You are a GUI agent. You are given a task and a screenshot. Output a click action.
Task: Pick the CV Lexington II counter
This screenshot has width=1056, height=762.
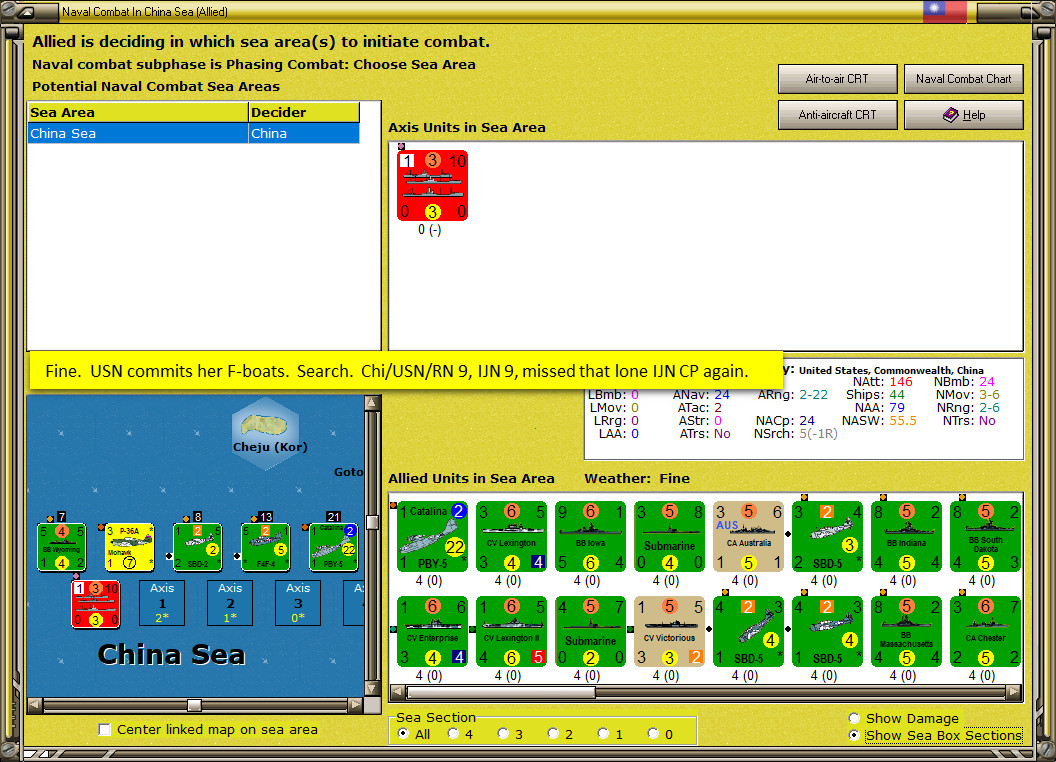511,631
